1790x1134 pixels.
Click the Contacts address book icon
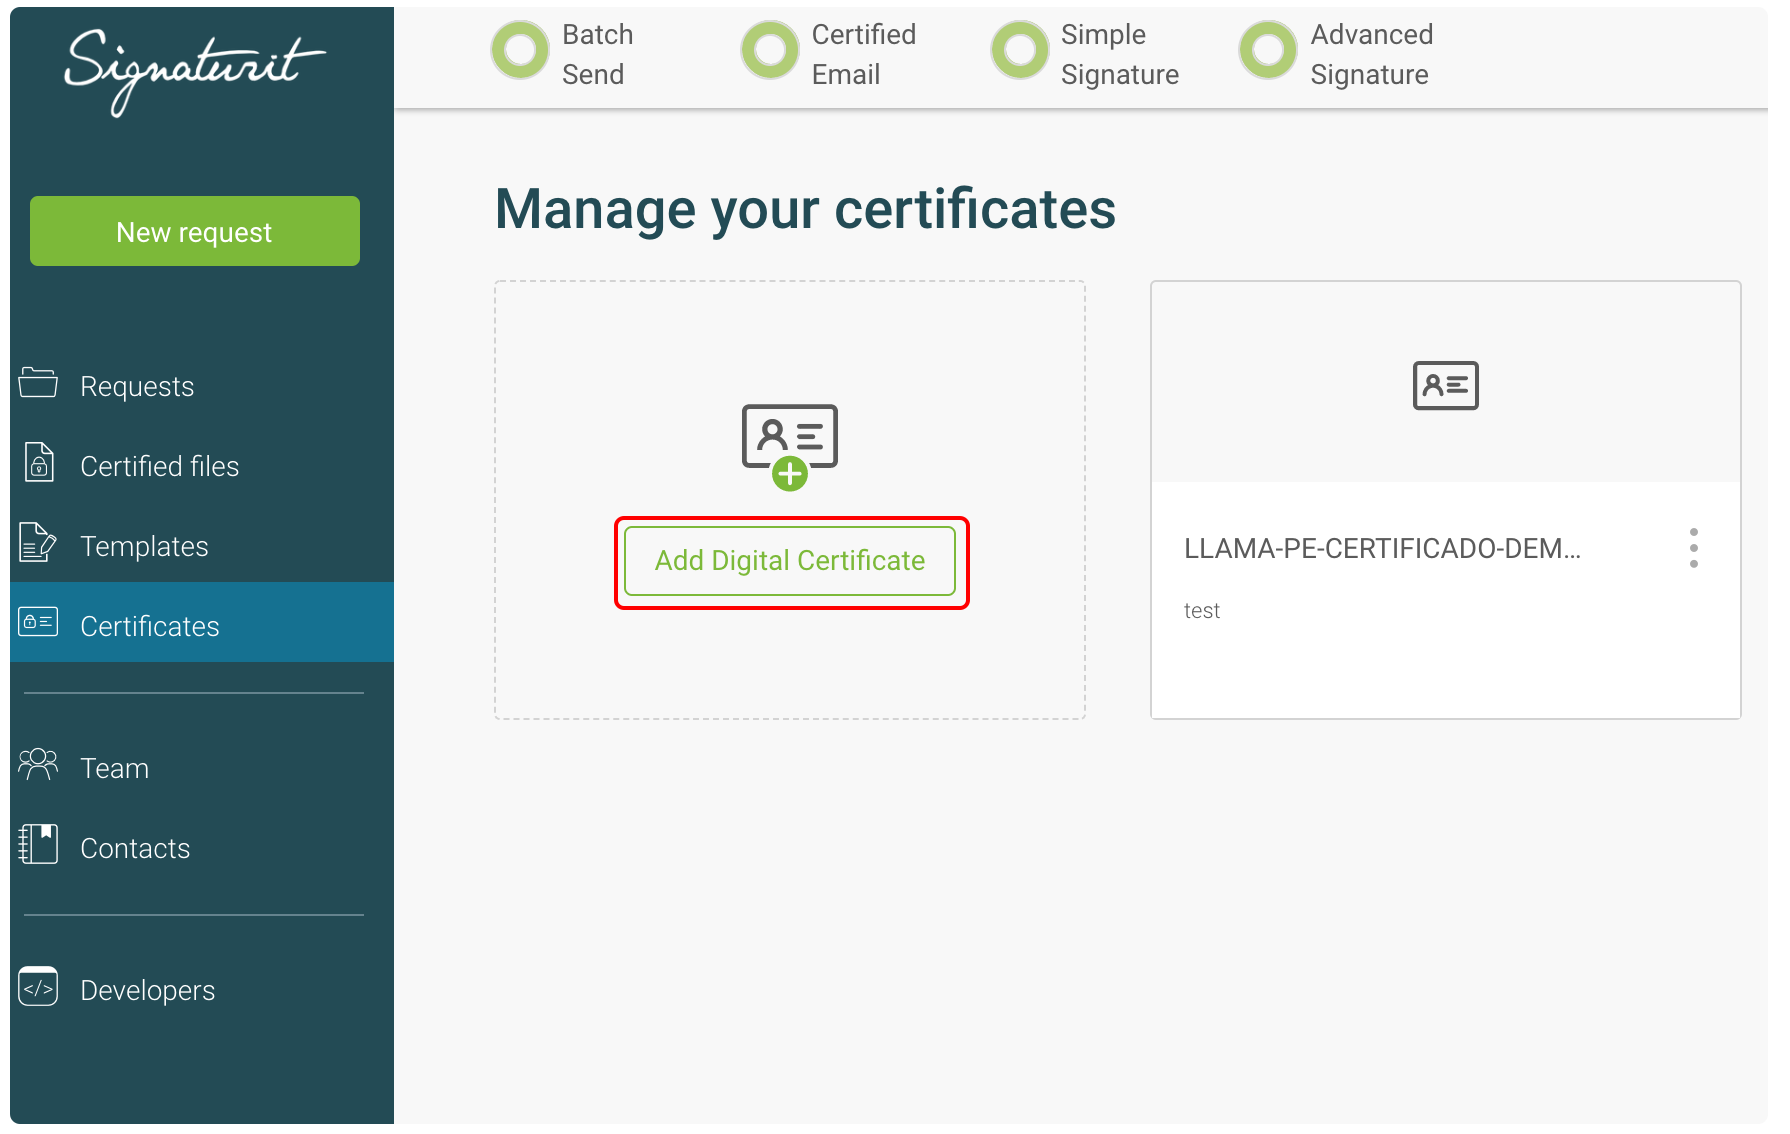38,845
